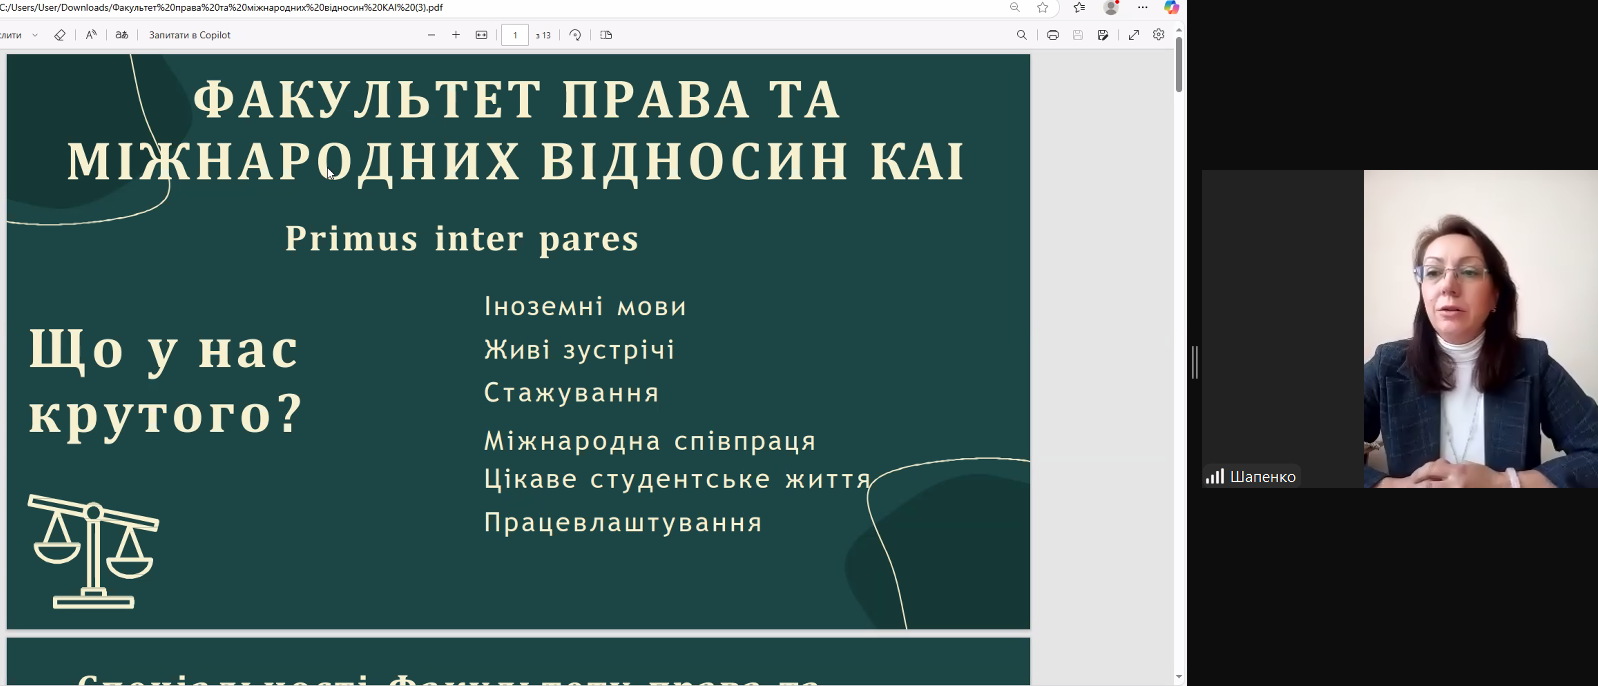Print the PDF document

[1053, 35]
